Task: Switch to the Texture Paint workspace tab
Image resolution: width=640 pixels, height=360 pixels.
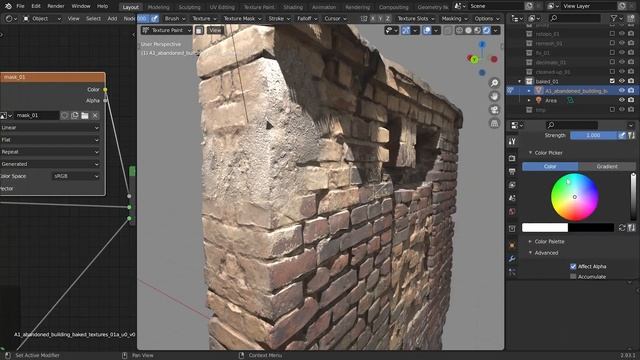Action: pos(259,7)
